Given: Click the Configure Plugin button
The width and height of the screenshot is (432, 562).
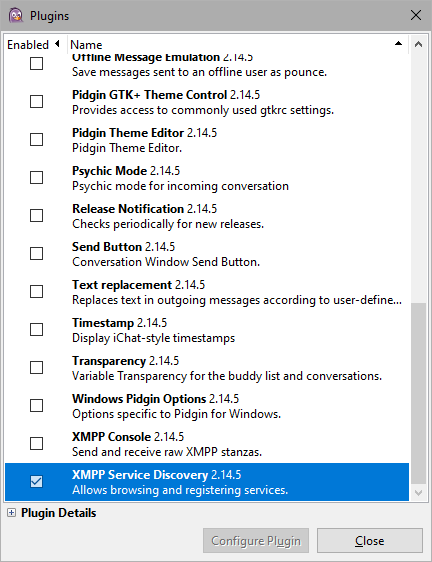Looking at the screenshot, I should [x=256, y=540].
